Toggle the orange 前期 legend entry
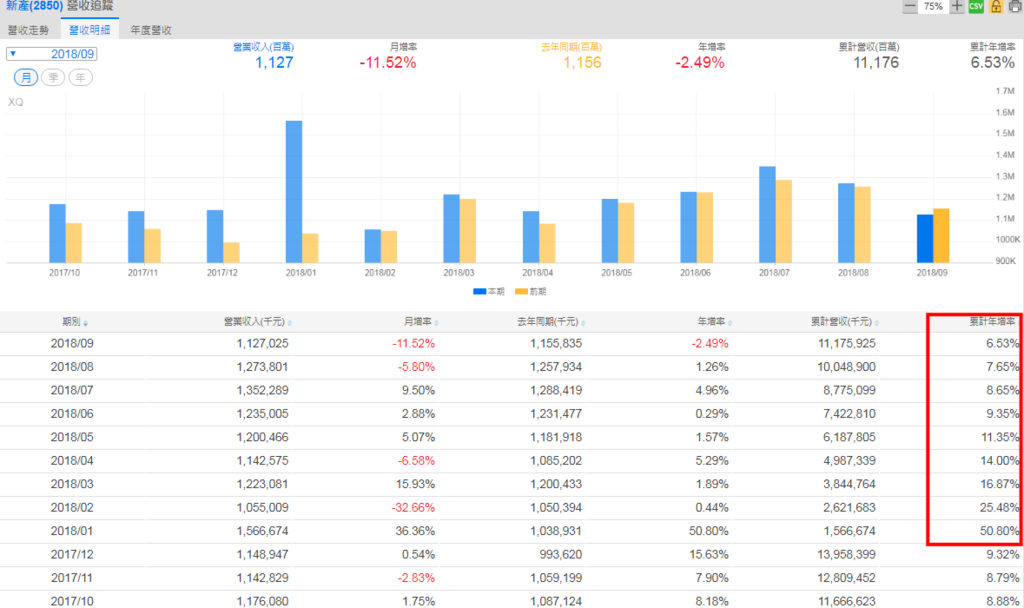Viewport: 1024px width, 608px height. pos(530,292)
